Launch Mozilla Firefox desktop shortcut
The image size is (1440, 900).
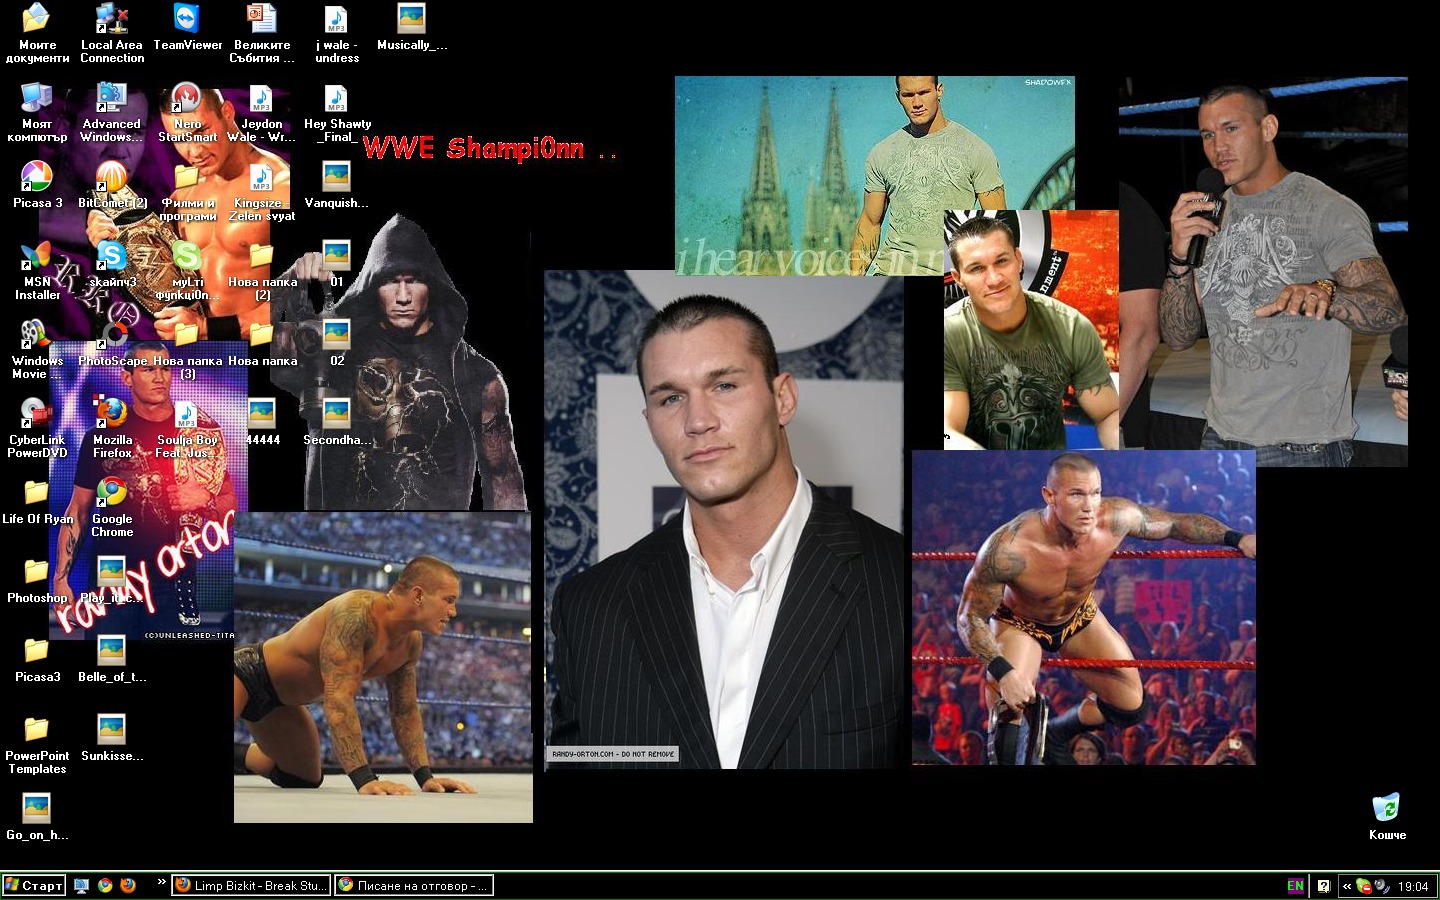pyautogui.click(x=112, y=428)
